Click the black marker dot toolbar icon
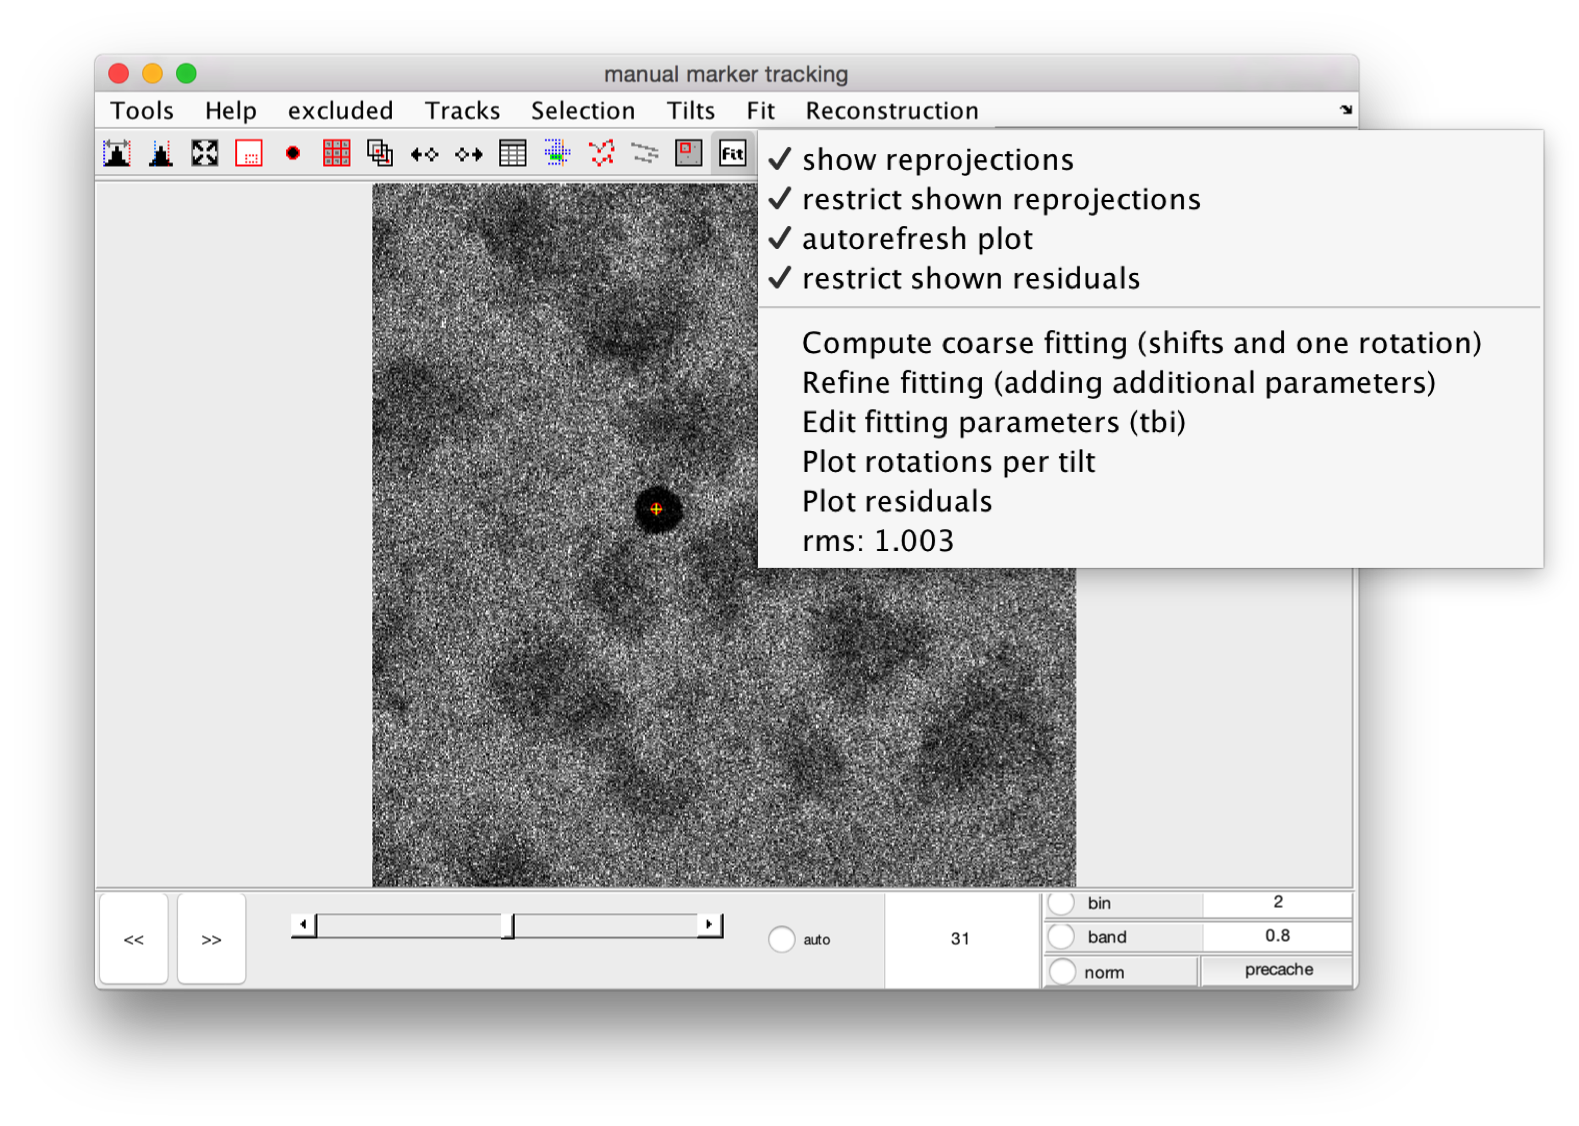The image size is (1579, 1126). 292,153
